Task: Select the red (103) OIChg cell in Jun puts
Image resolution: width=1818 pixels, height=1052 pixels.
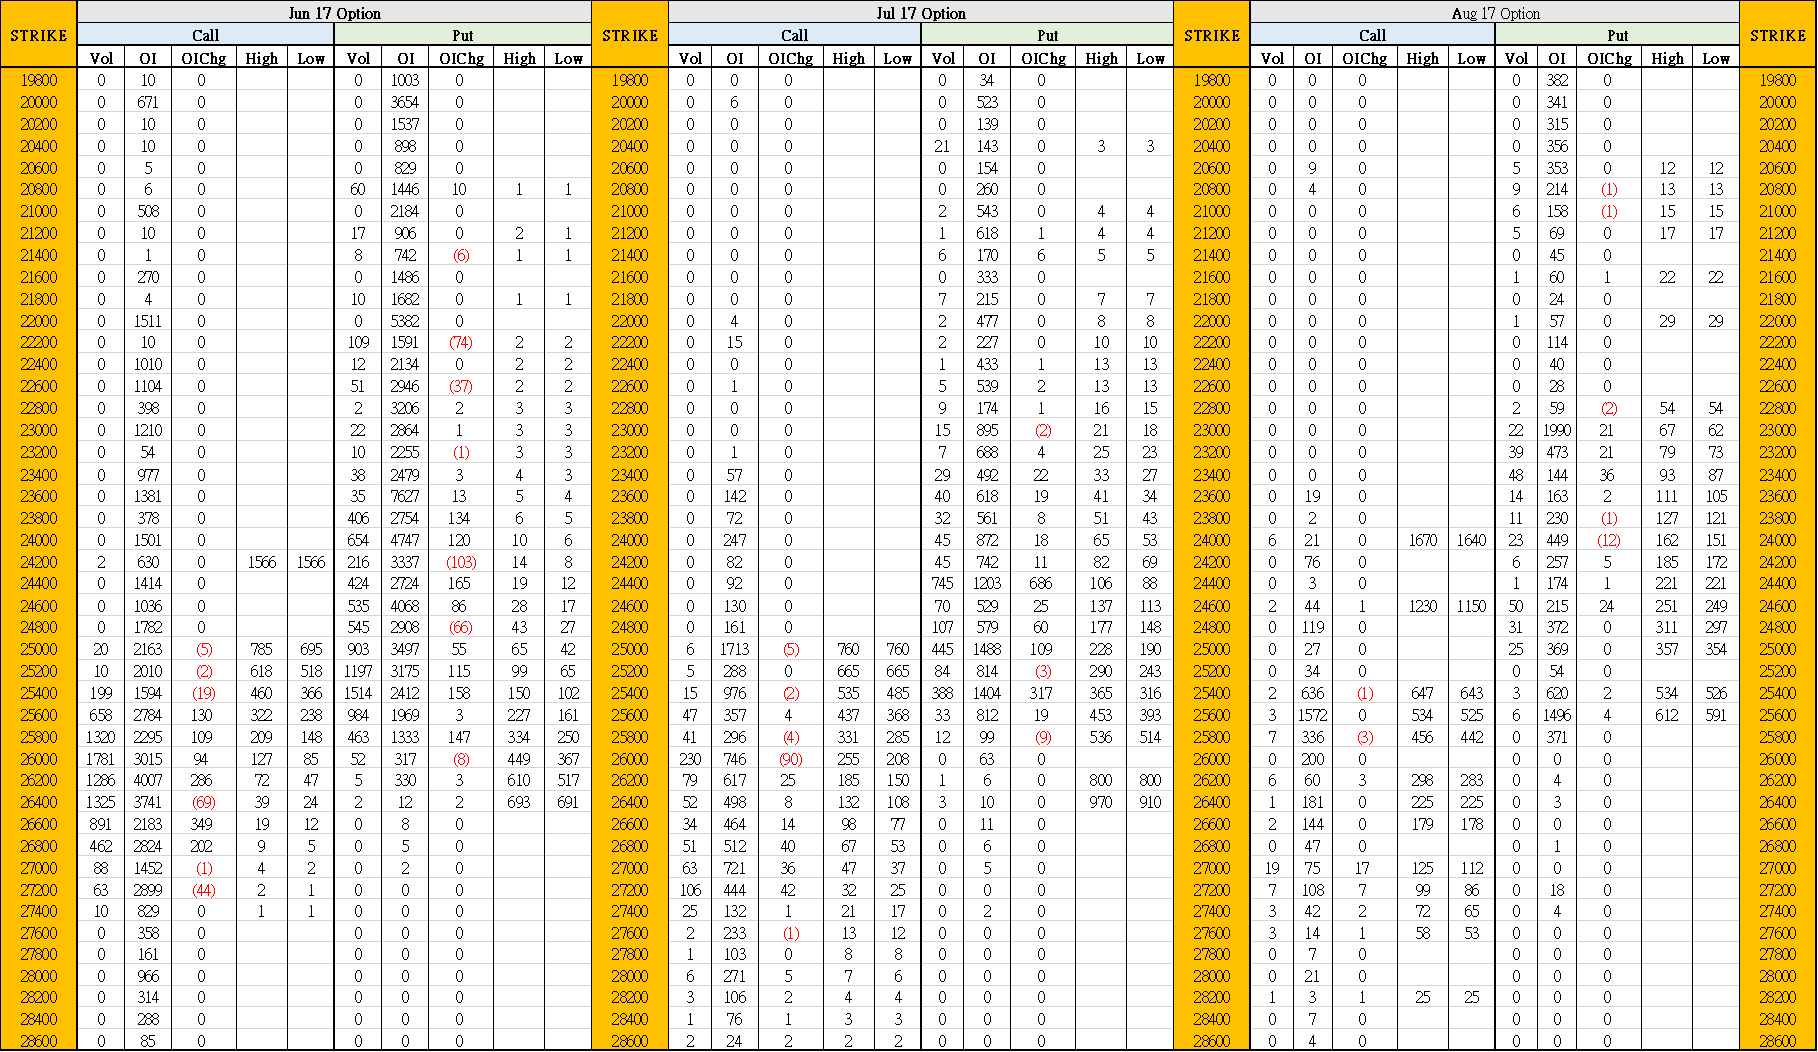Action: point(461,562)
